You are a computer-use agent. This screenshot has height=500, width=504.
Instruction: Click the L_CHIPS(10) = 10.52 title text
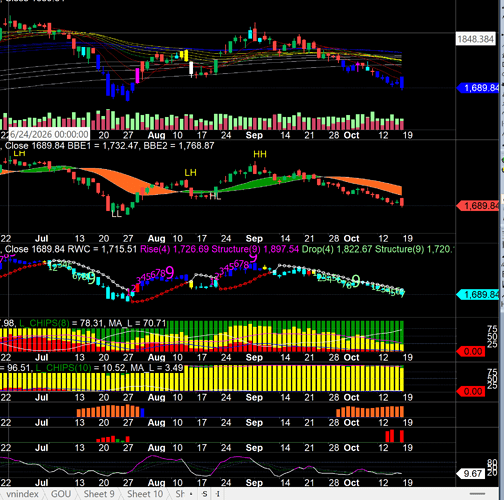click(x=80, y=368)
